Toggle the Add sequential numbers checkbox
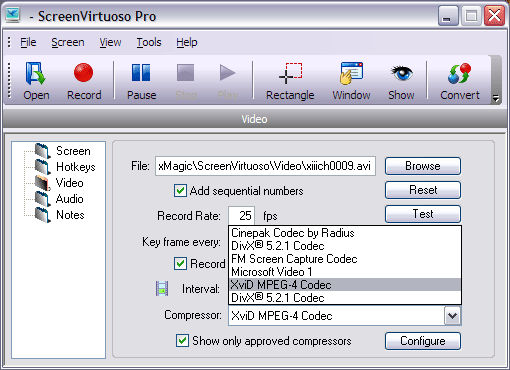This screenshot has width=510, height=370. 180,191
